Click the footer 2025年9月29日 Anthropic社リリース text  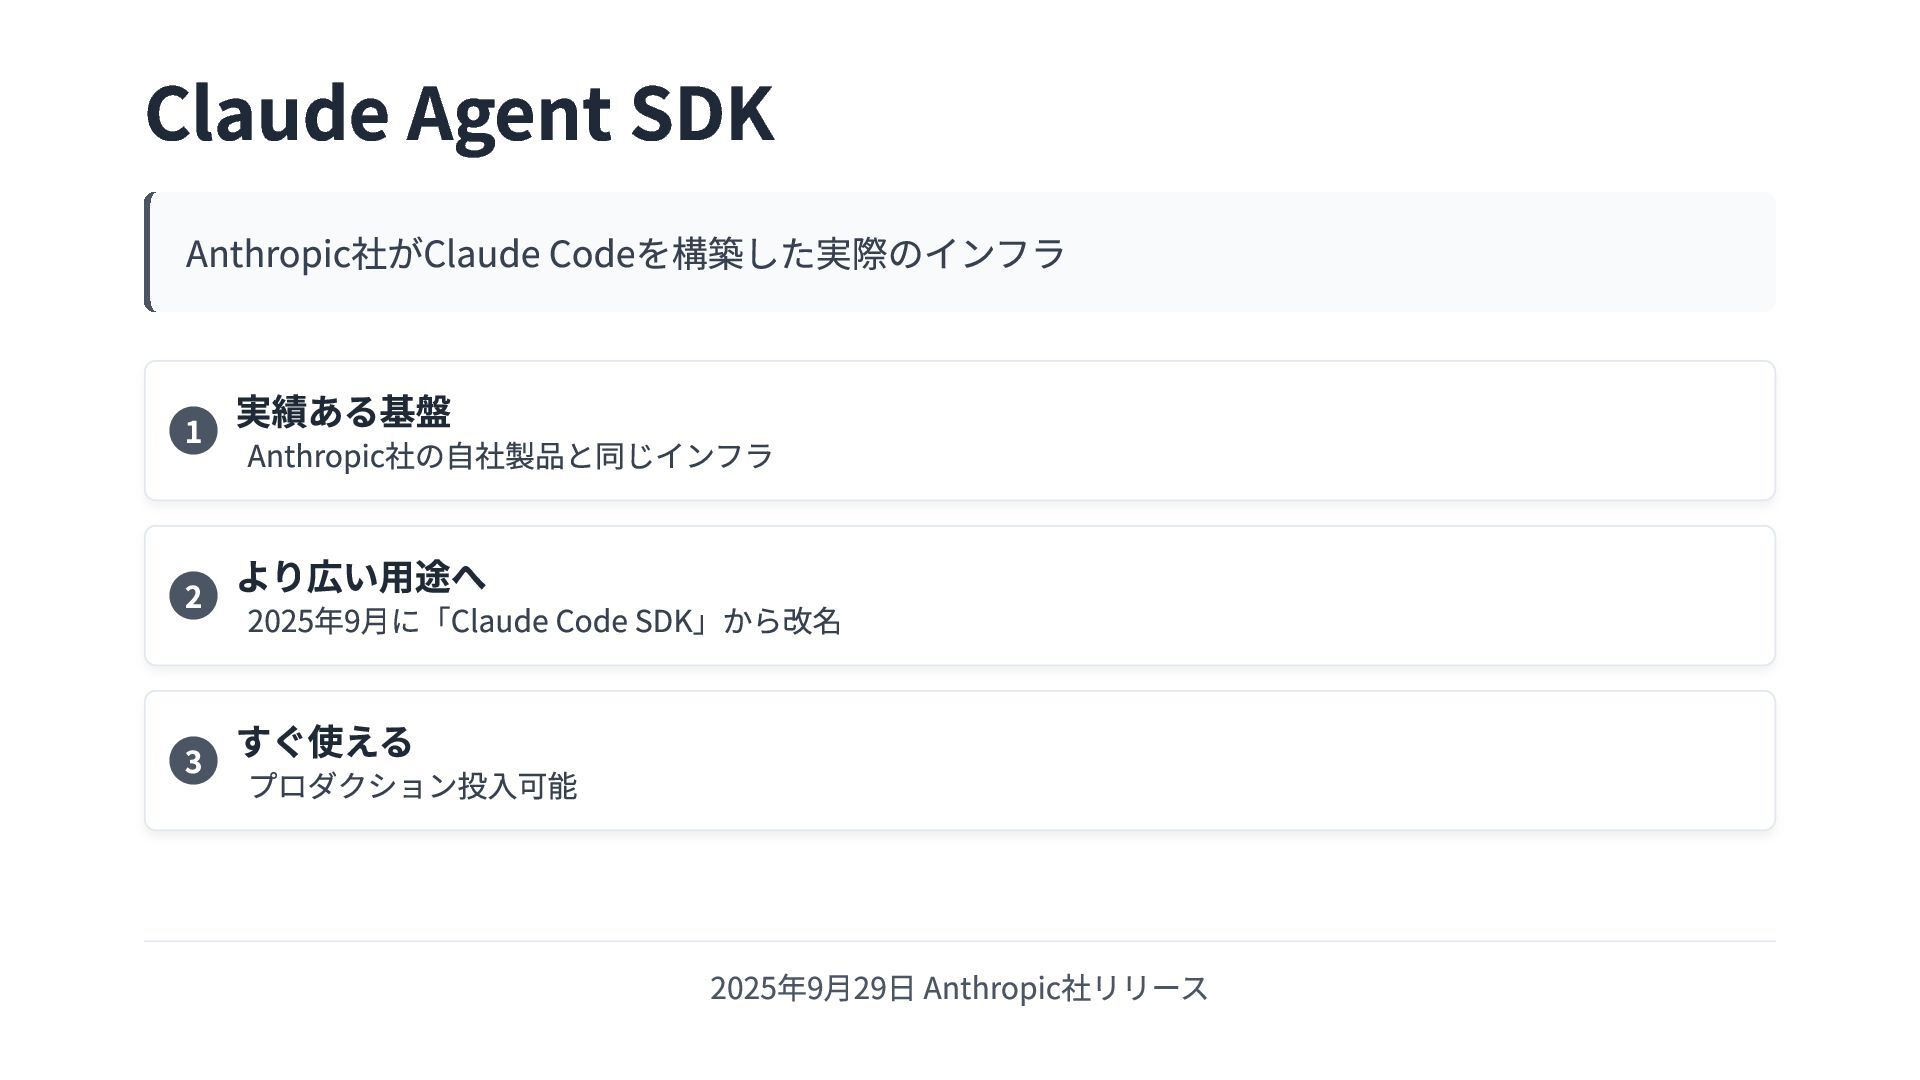960,988
